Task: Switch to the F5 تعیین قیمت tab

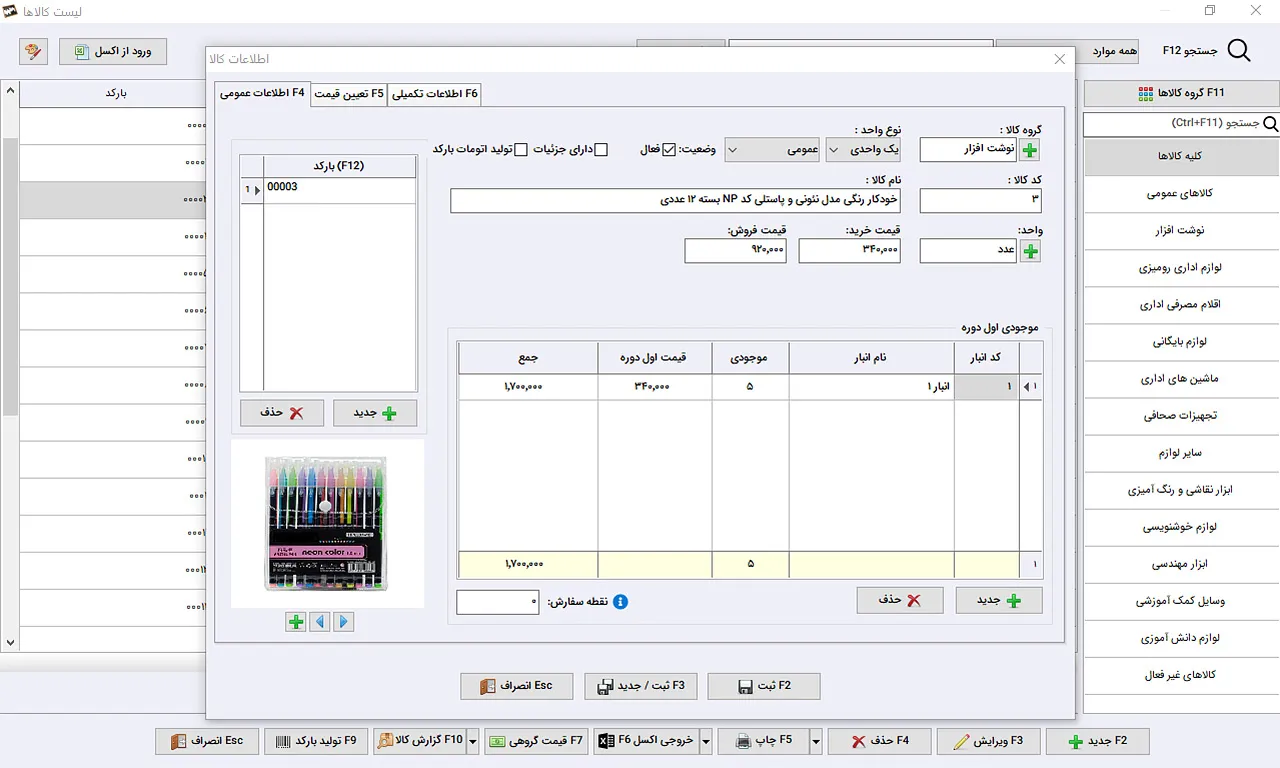Action: tap(349, 94)
